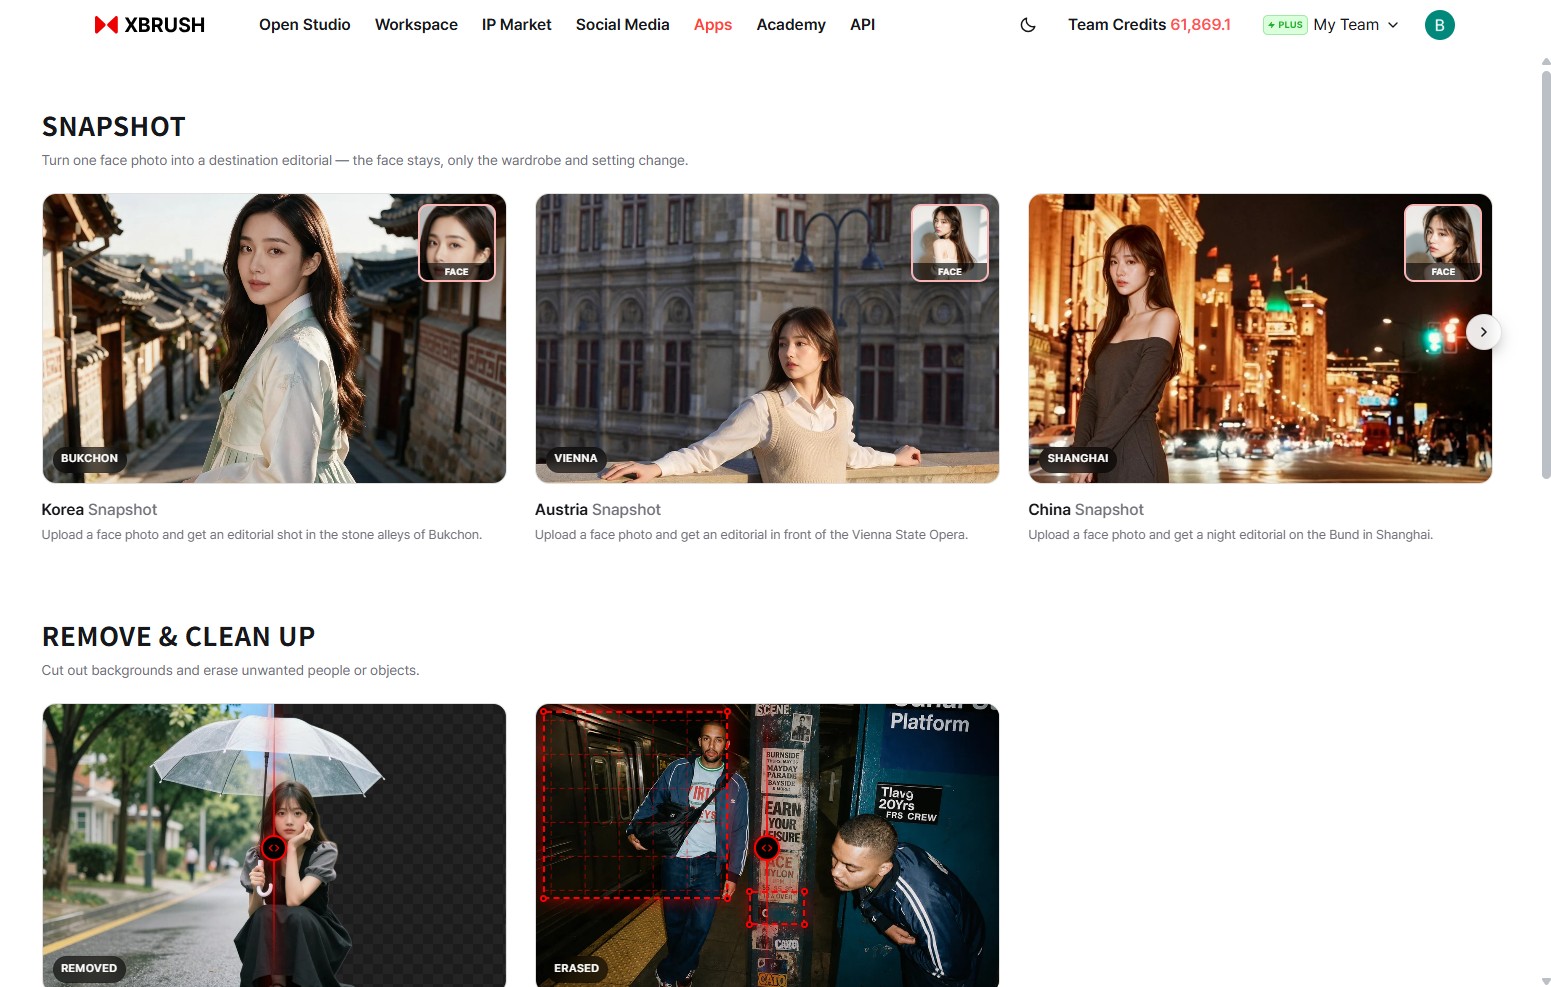The image size is (1551, 987).
Task: Open the ERASED object eraser card
Action: pyautogui.click(x=767, y=845)
